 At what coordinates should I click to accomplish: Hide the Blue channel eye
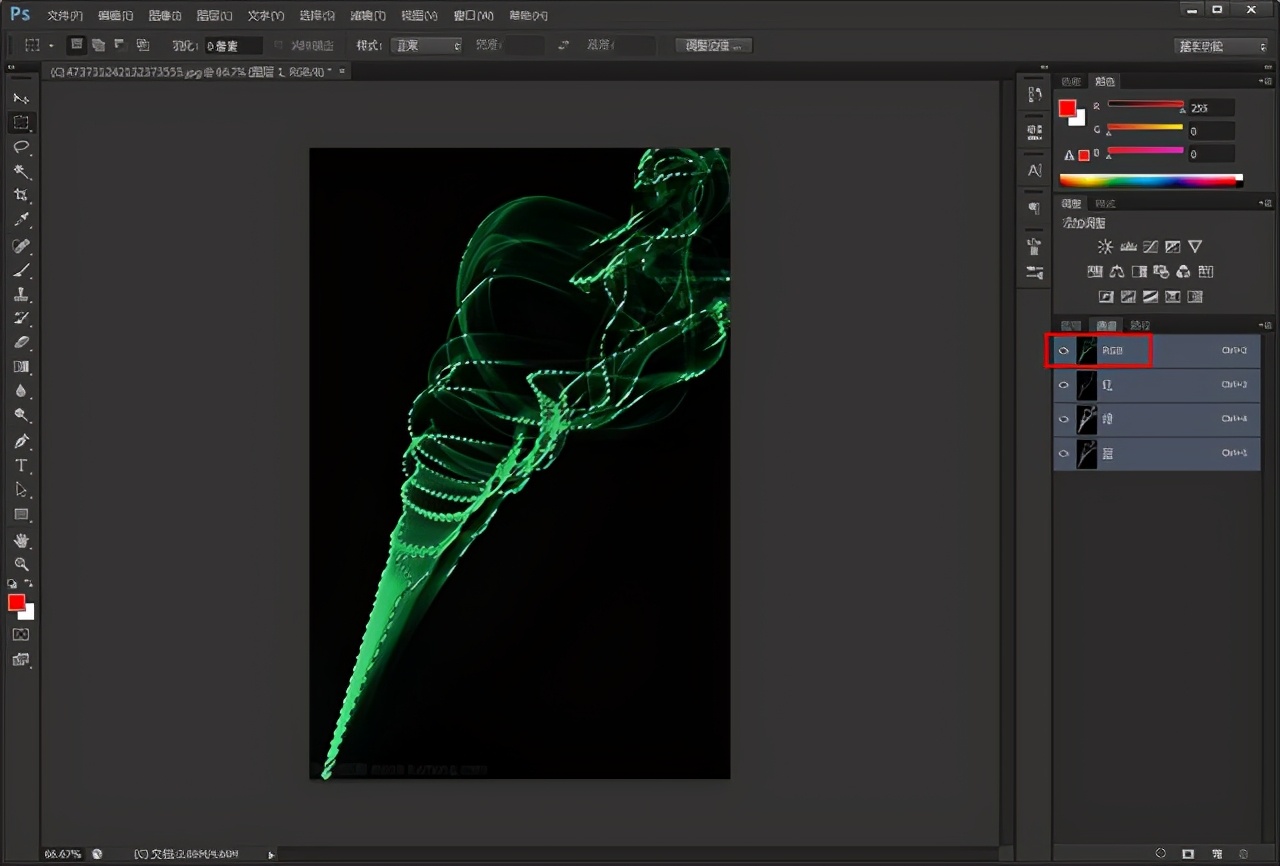click(1064, 453)
